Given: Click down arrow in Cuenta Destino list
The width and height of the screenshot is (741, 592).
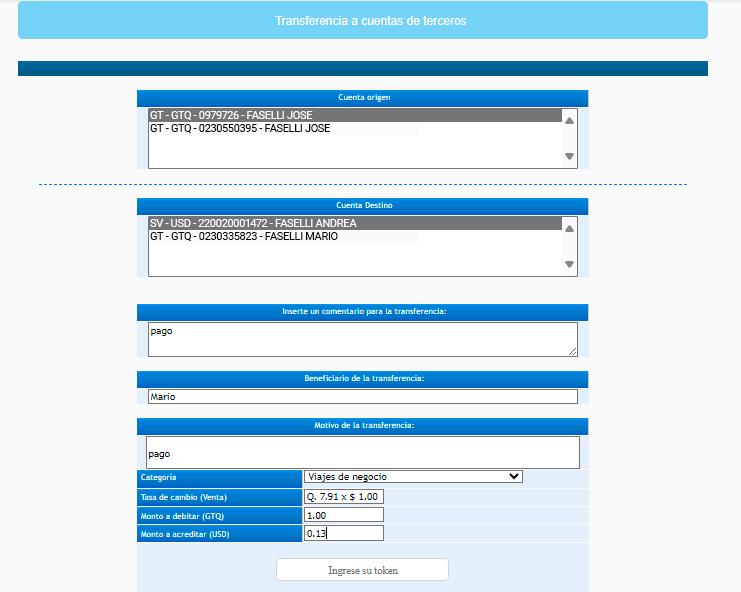Looking at the screenshot, I should tap(569, 264).
